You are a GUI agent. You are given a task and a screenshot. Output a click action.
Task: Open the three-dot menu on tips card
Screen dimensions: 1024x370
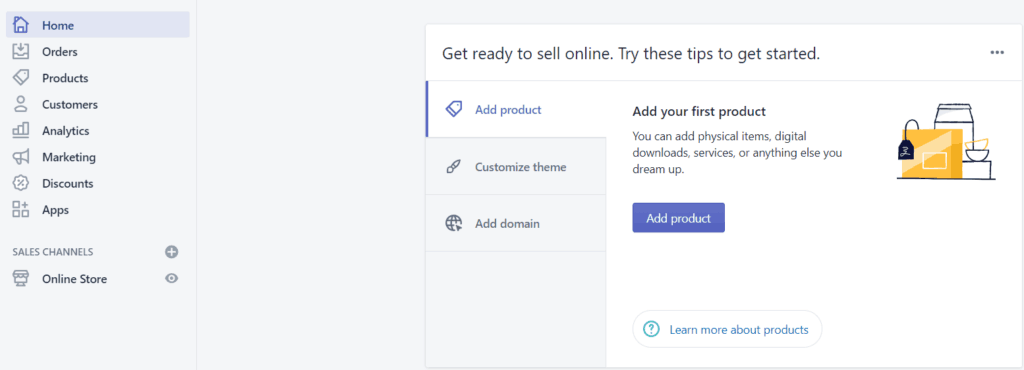pos(997,53)
